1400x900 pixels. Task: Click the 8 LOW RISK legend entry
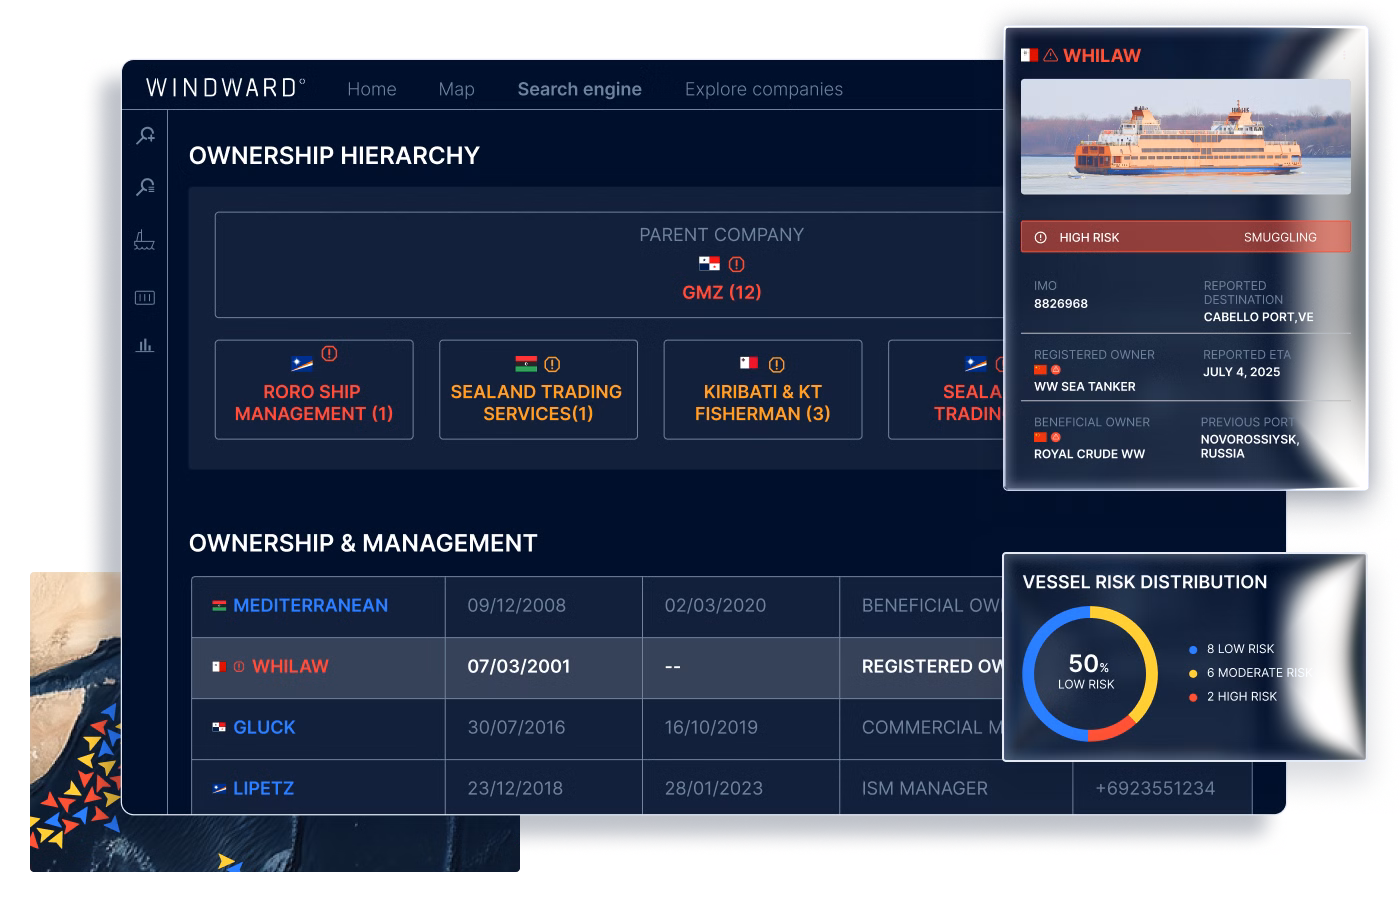click(x=1231, y=649)
